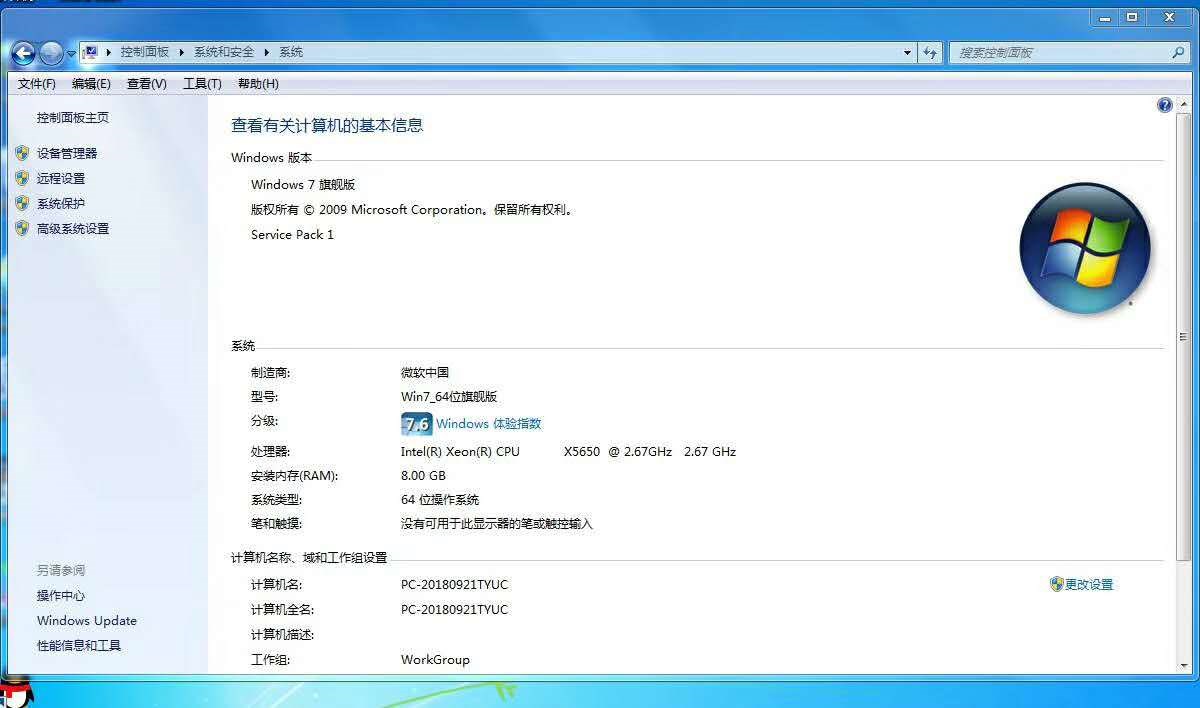Screen dimensions: 1200x708
Task: Click the RAM value 8.00 GB
Action: coord(423,476)
